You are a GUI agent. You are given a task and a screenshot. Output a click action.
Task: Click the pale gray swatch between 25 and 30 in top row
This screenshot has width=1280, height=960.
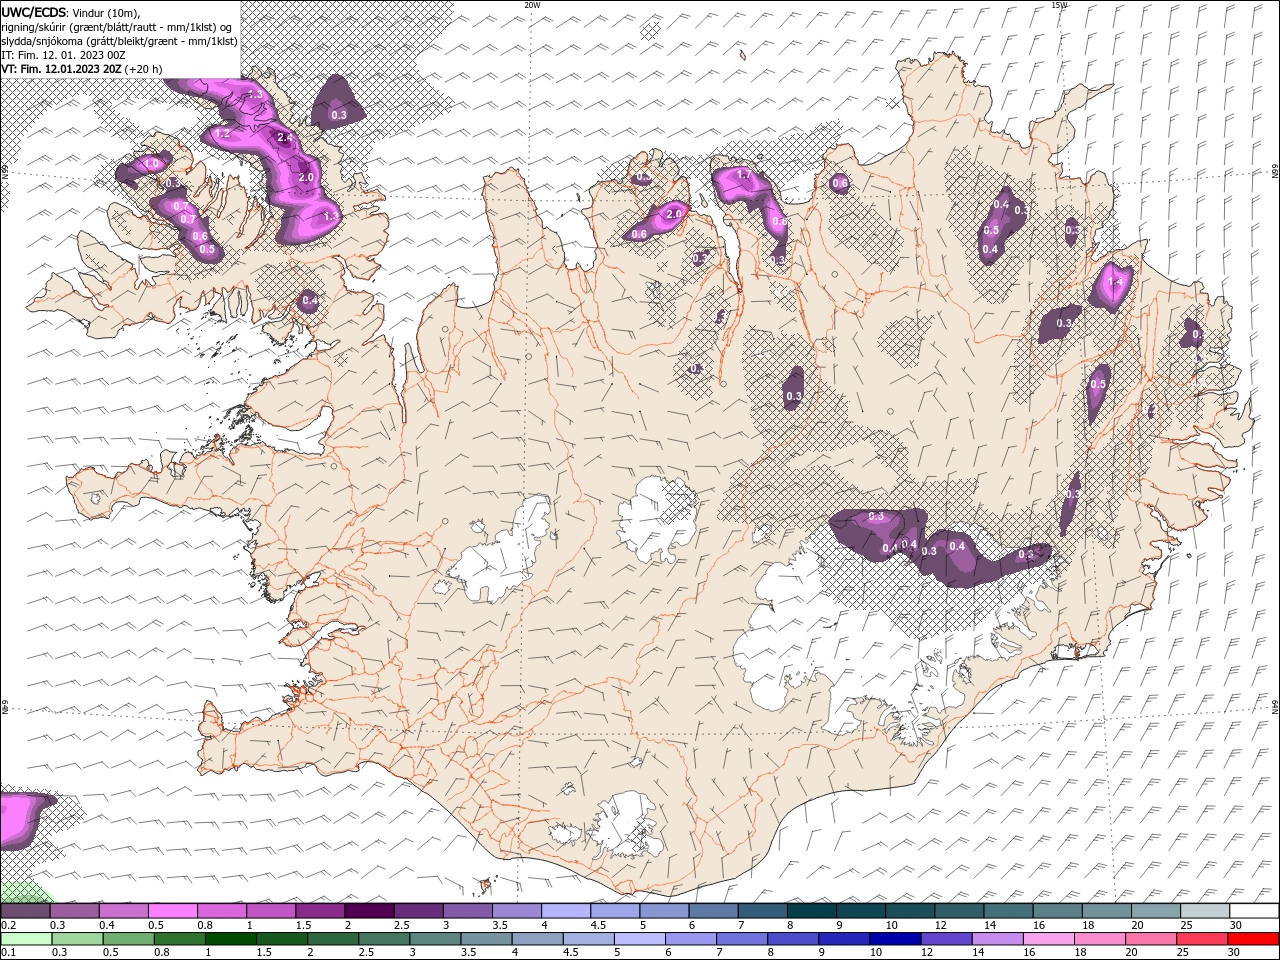click(x=1205, y=911)
